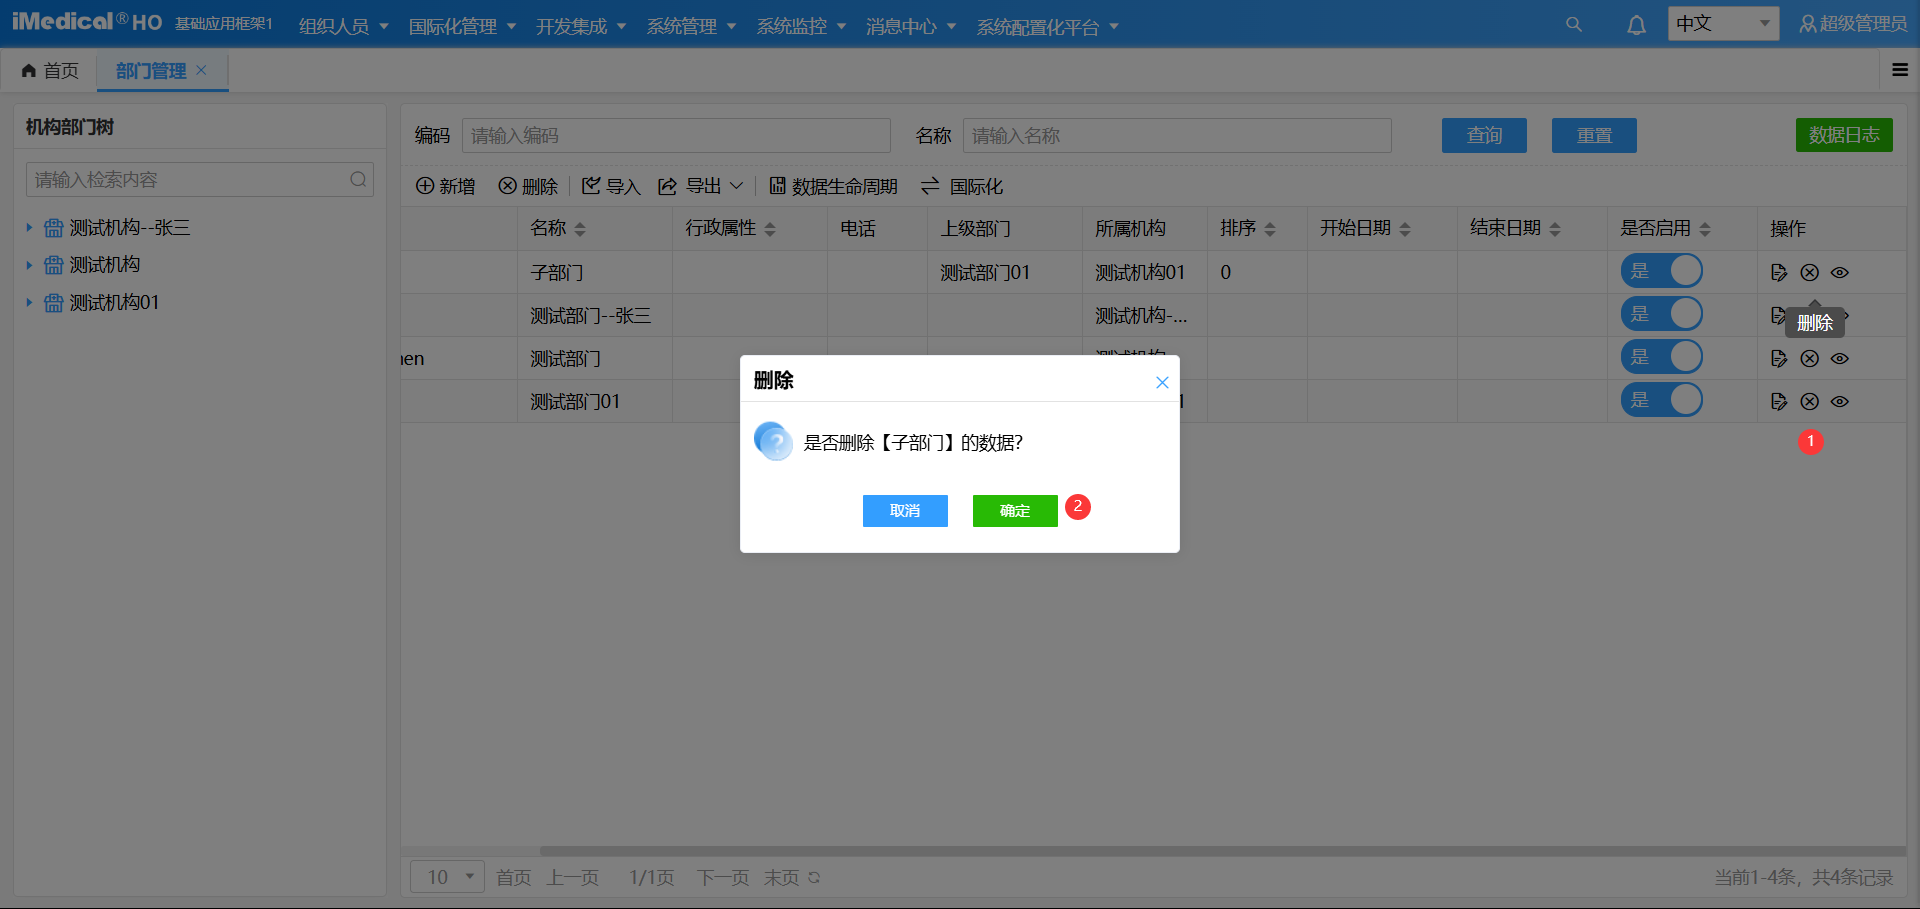Expand the 测试机构--张三 tree node
The width and height of the screenshot is (1920, 909).
coord(29,228)
